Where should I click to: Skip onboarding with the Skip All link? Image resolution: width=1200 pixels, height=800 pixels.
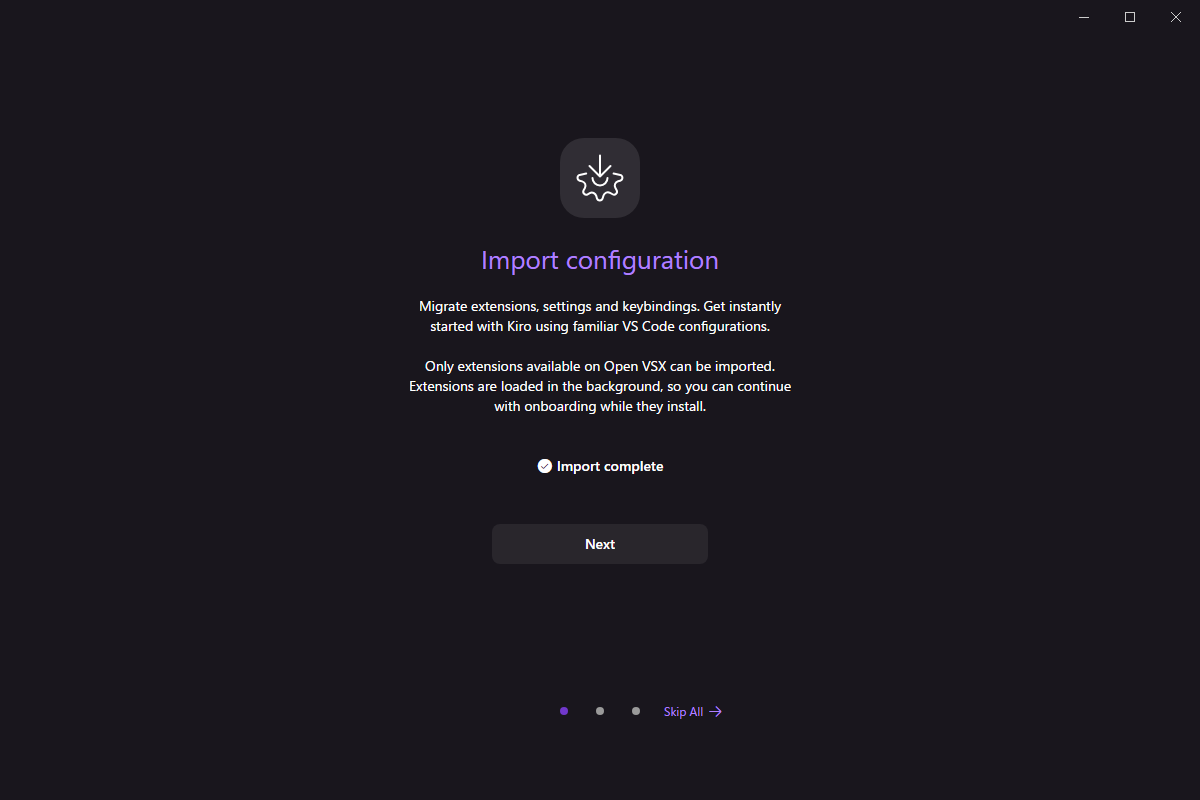click(x=683, y=712)
